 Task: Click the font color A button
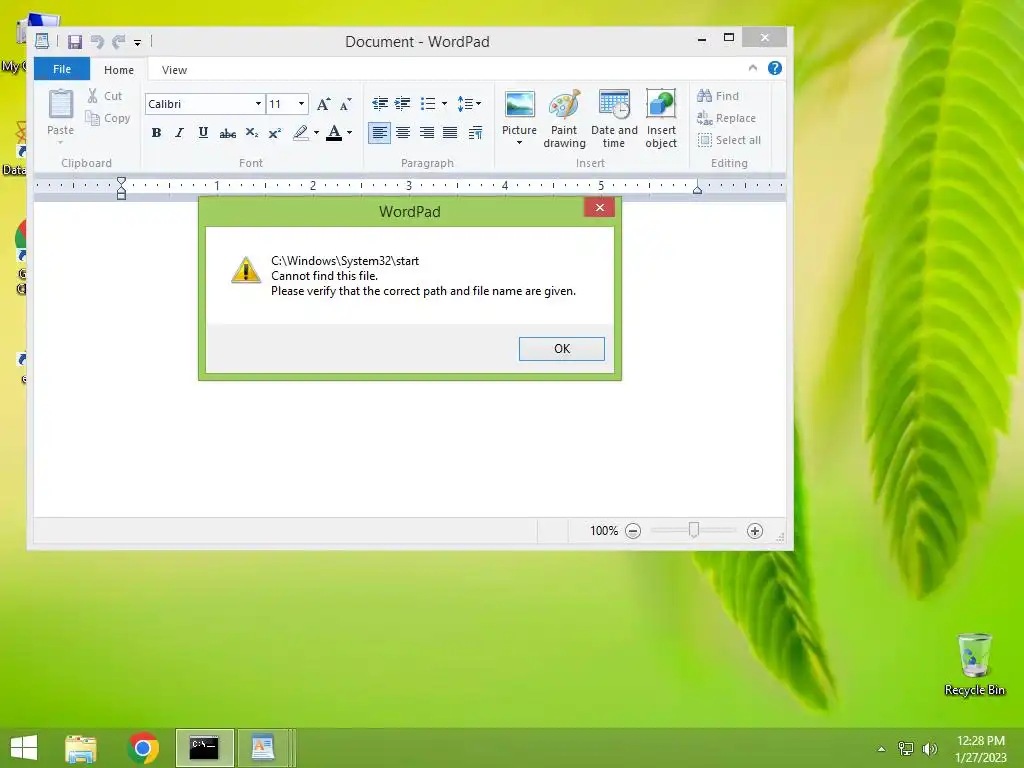[x=334, y=133]
